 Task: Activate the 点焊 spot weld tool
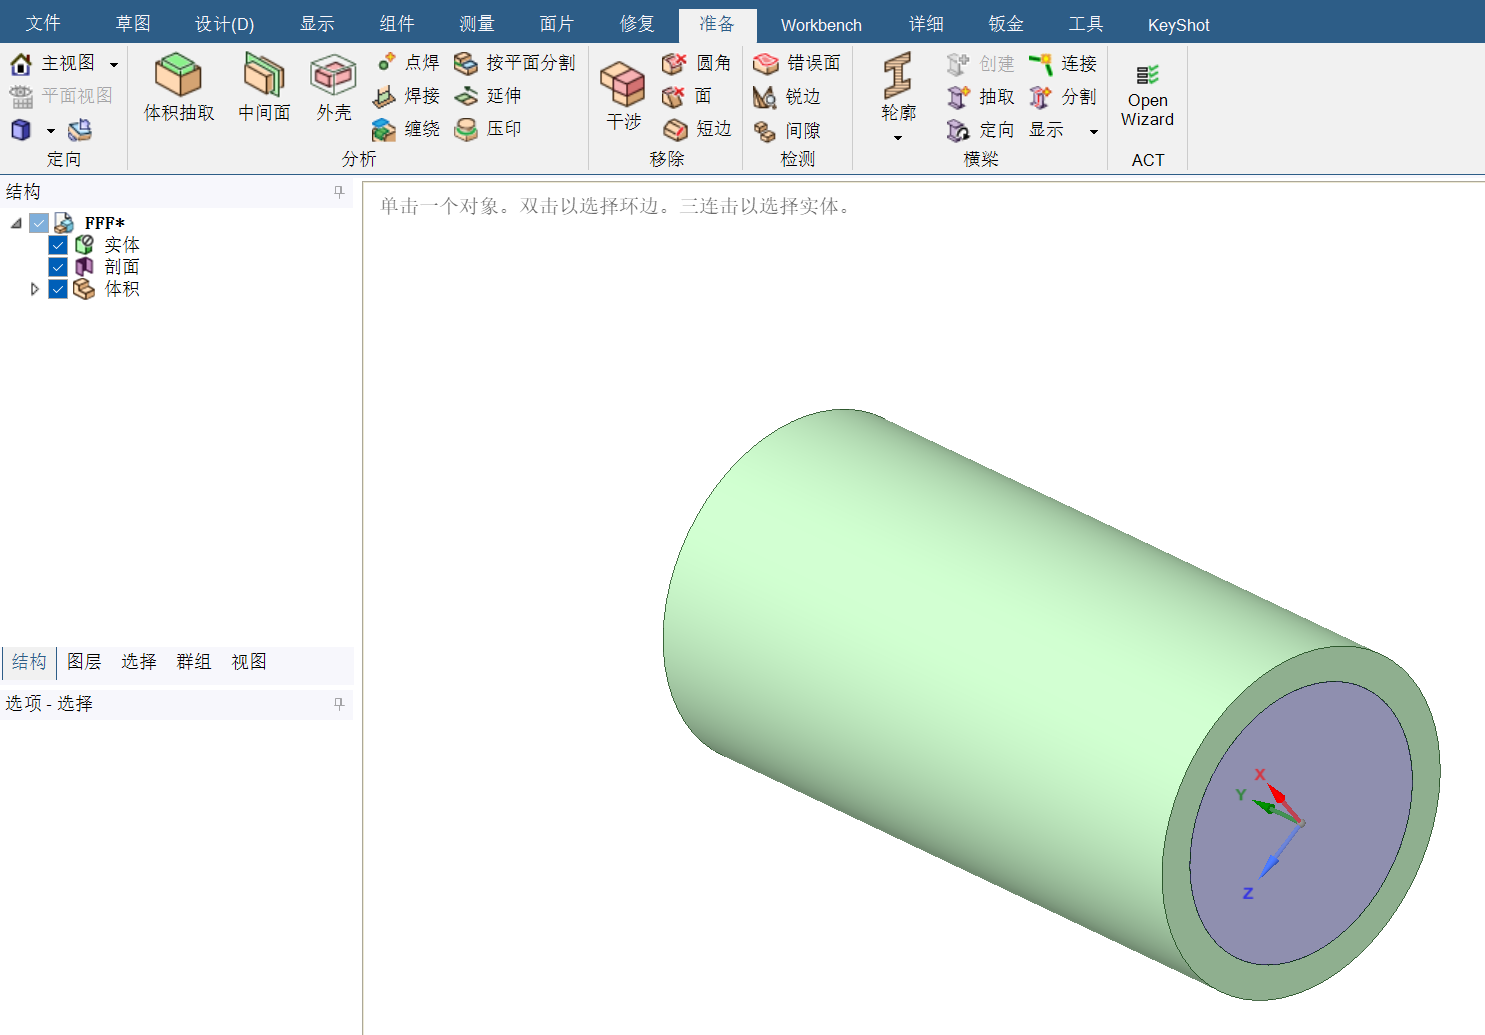coord(407,63)
